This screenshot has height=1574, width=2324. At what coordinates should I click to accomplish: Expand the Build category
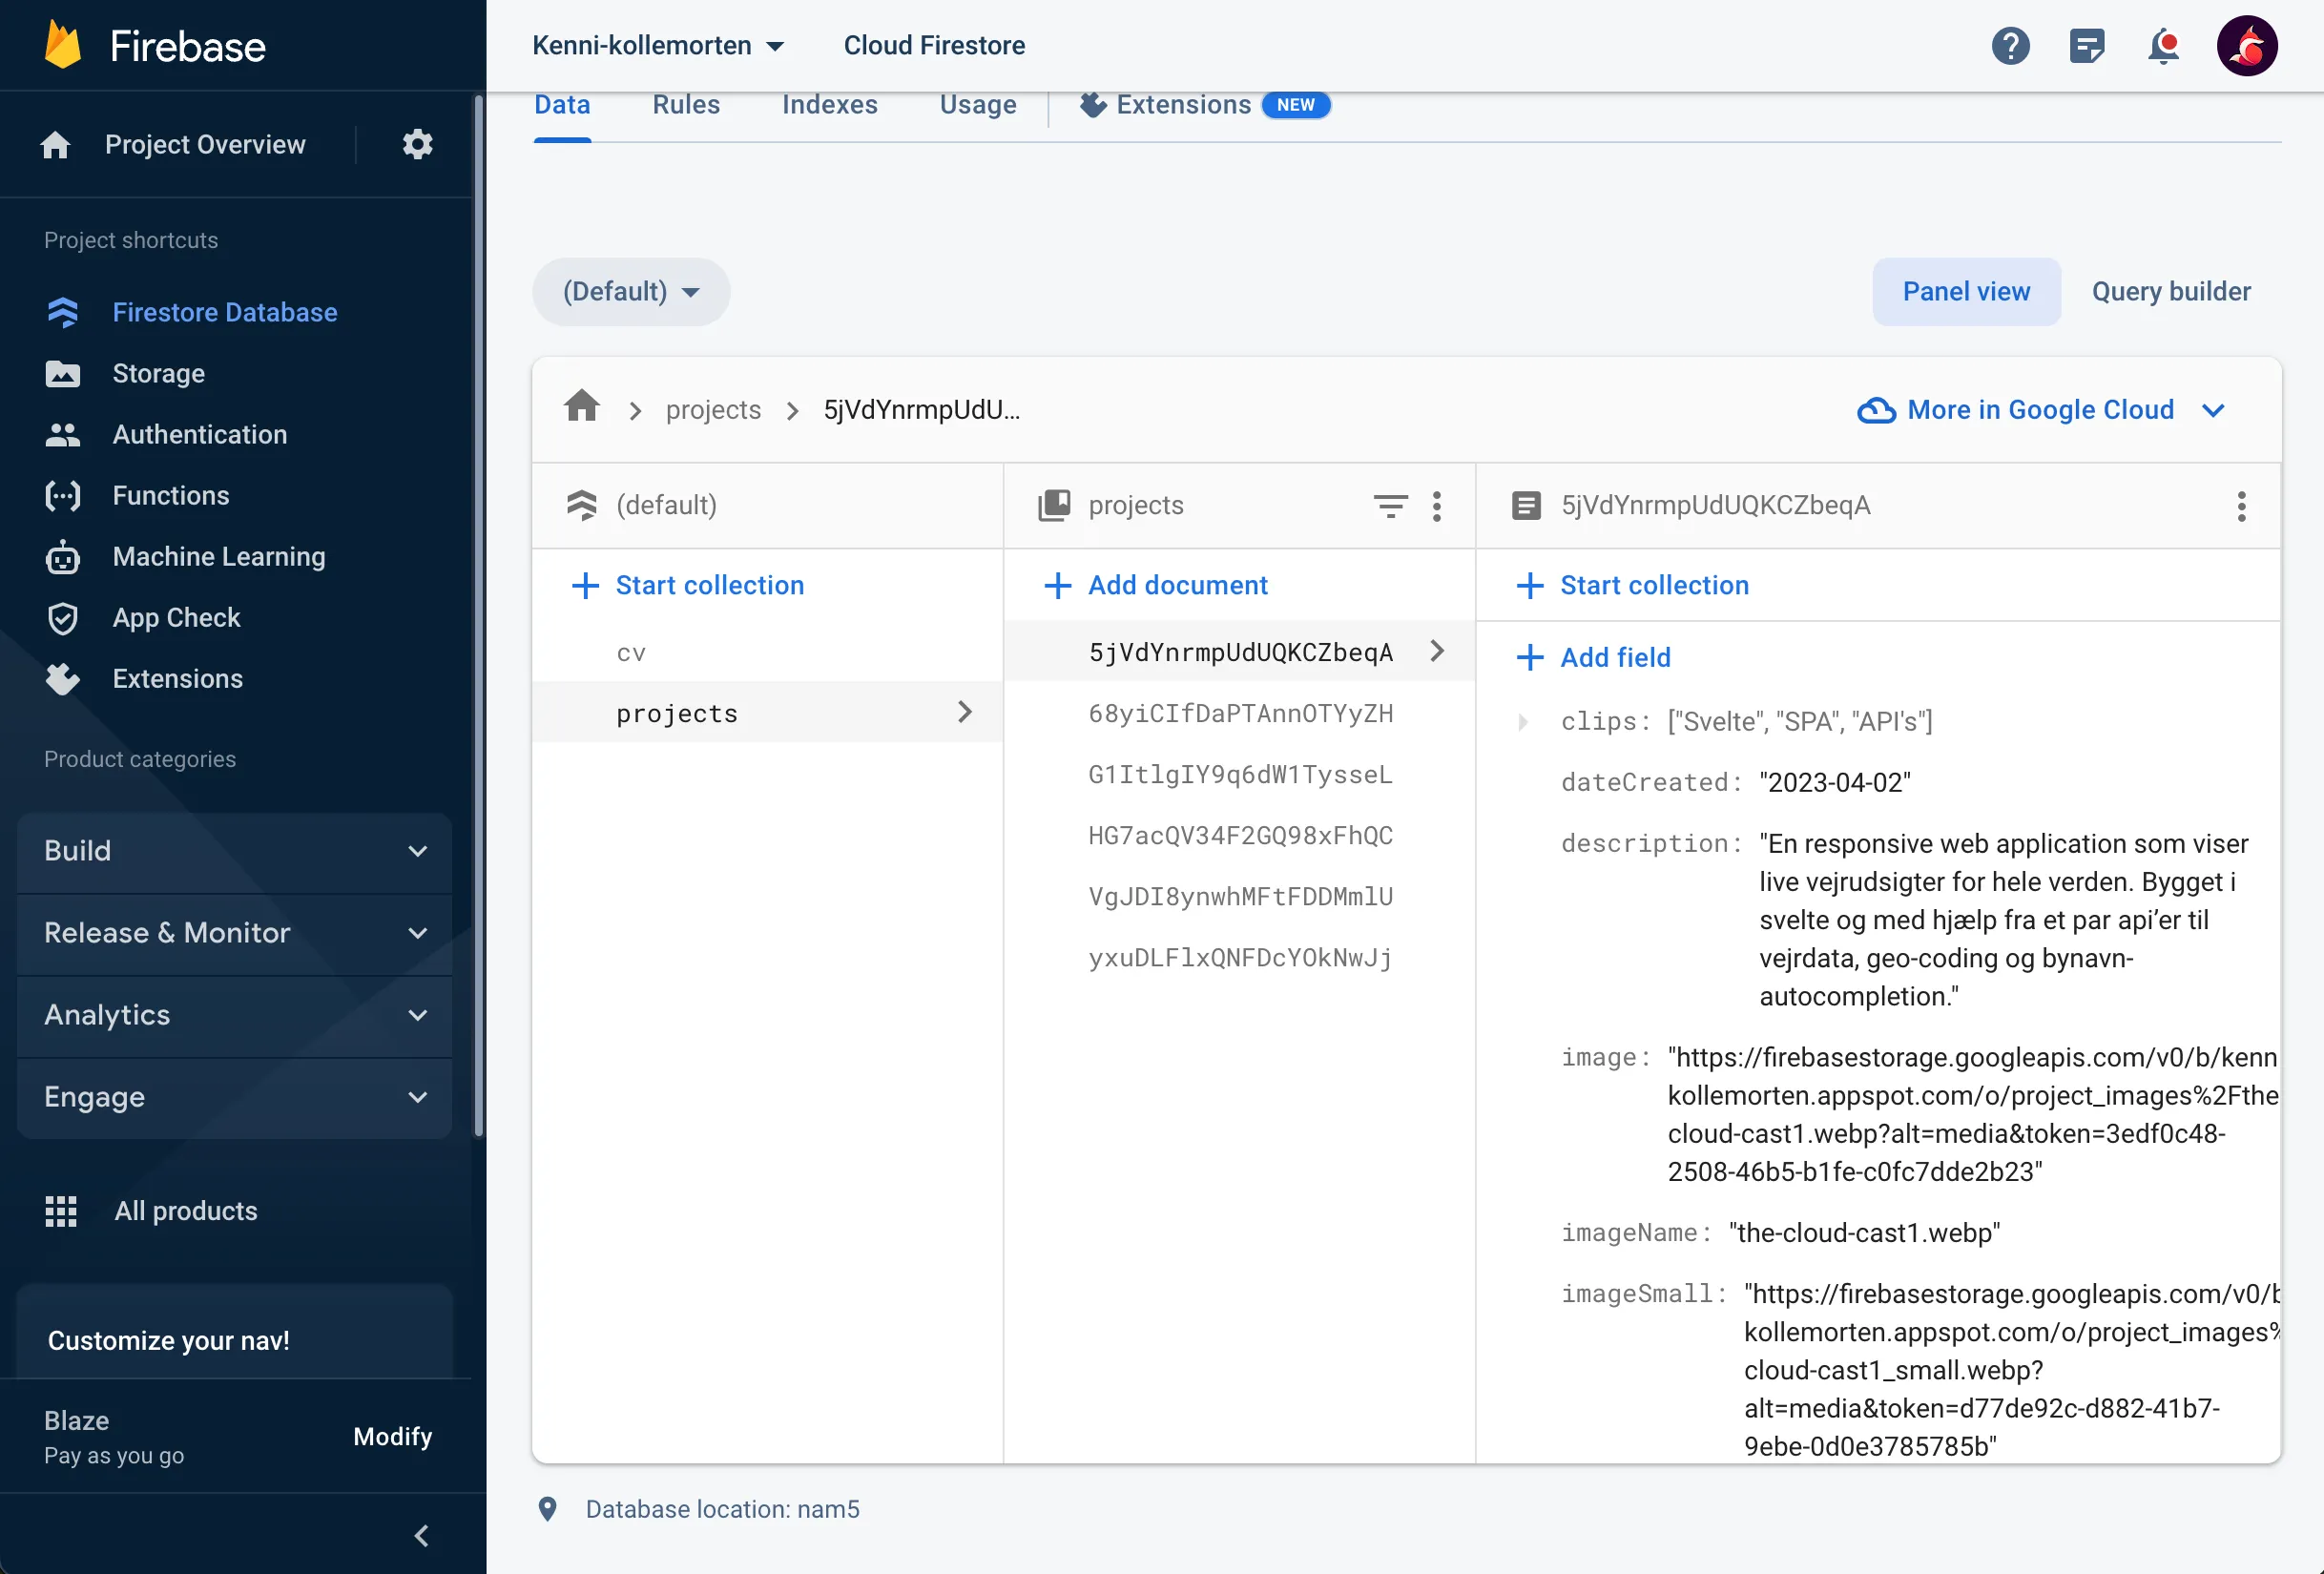tap(235, 851)
